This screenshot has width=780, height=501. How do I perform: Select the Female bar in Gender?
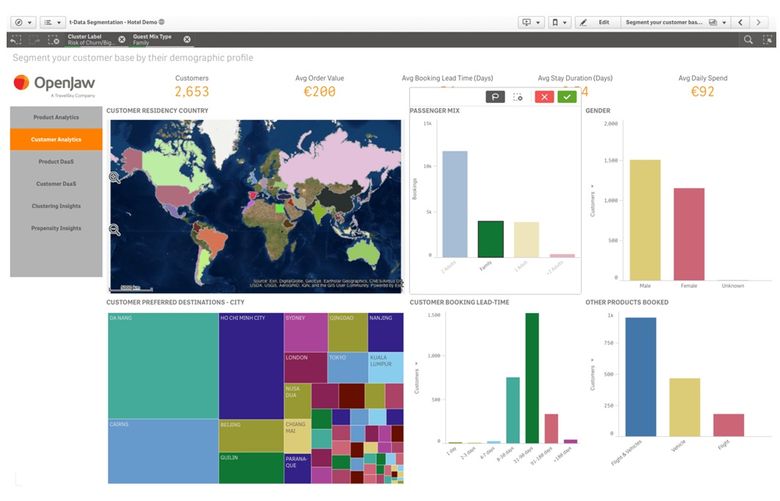click(689, 234)
